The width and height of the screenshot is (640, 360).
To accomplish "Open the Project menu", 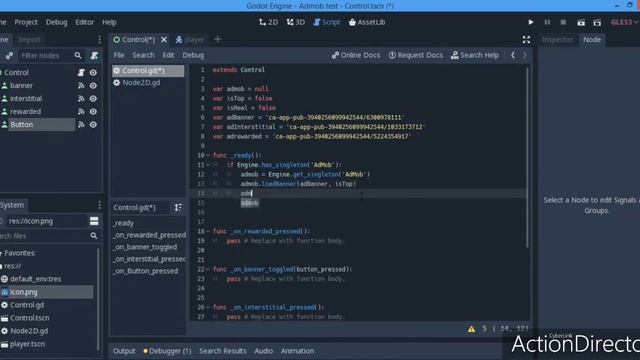I will [x=26, y=22].
